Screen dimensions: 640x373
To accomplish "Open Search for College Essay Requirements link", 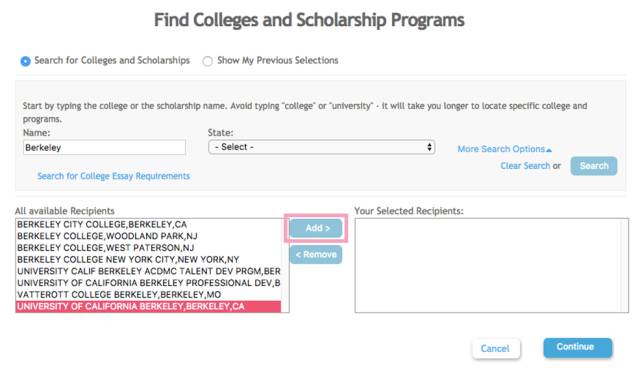I will (113, 176).
